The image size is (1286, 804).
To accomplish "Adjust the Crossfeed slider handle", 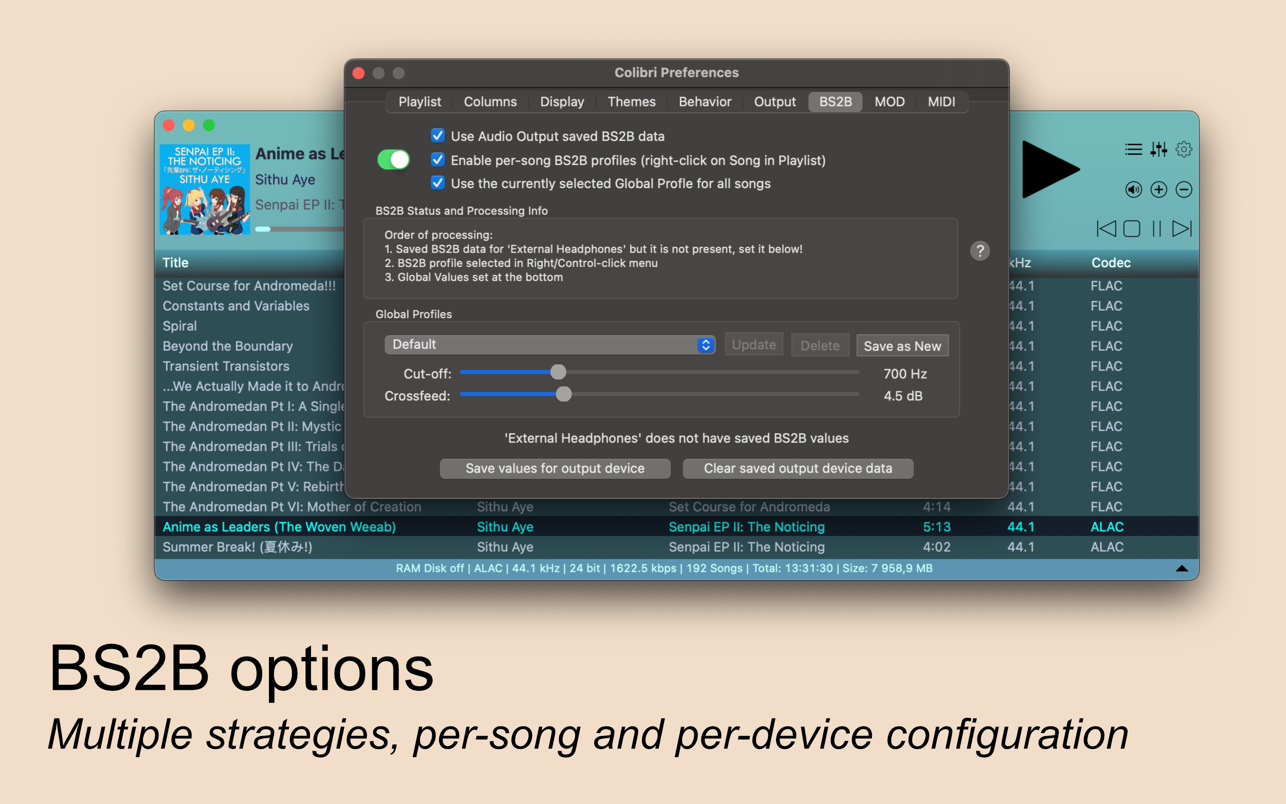I will tap(564, 395).
